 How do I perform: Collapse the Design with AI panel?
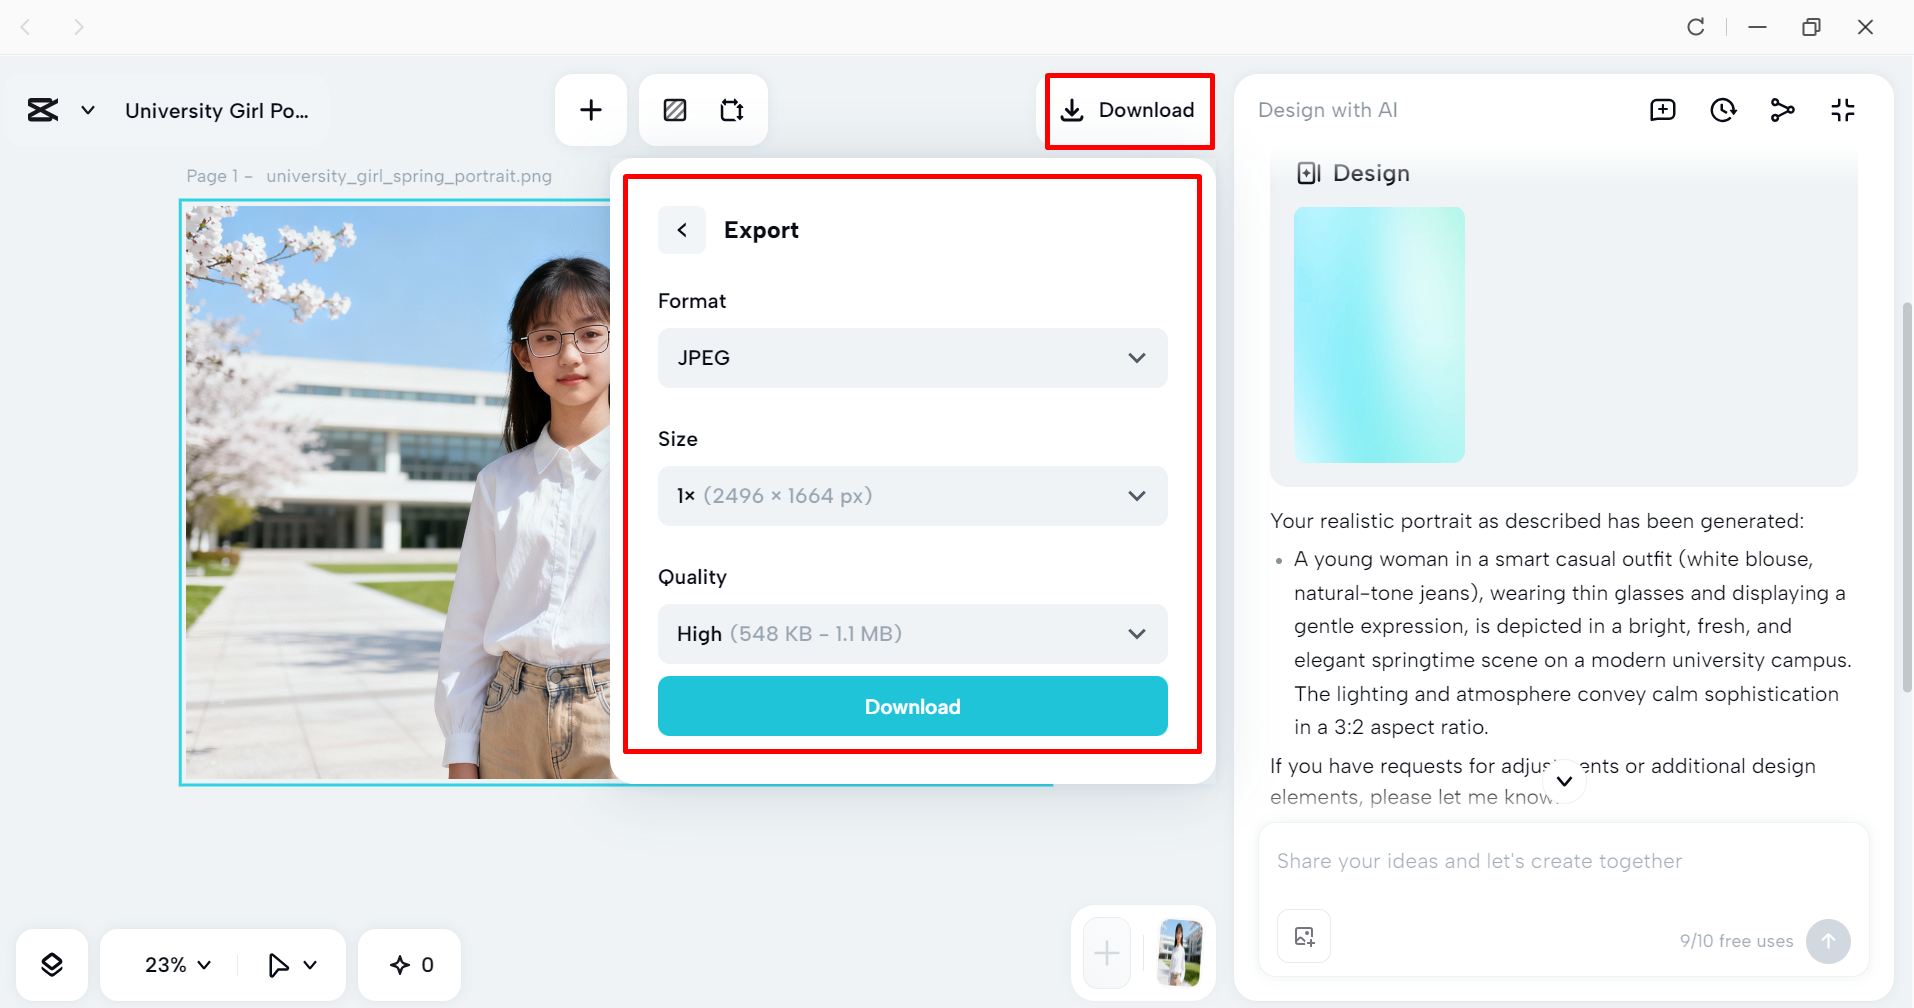tap(1843, 110)
